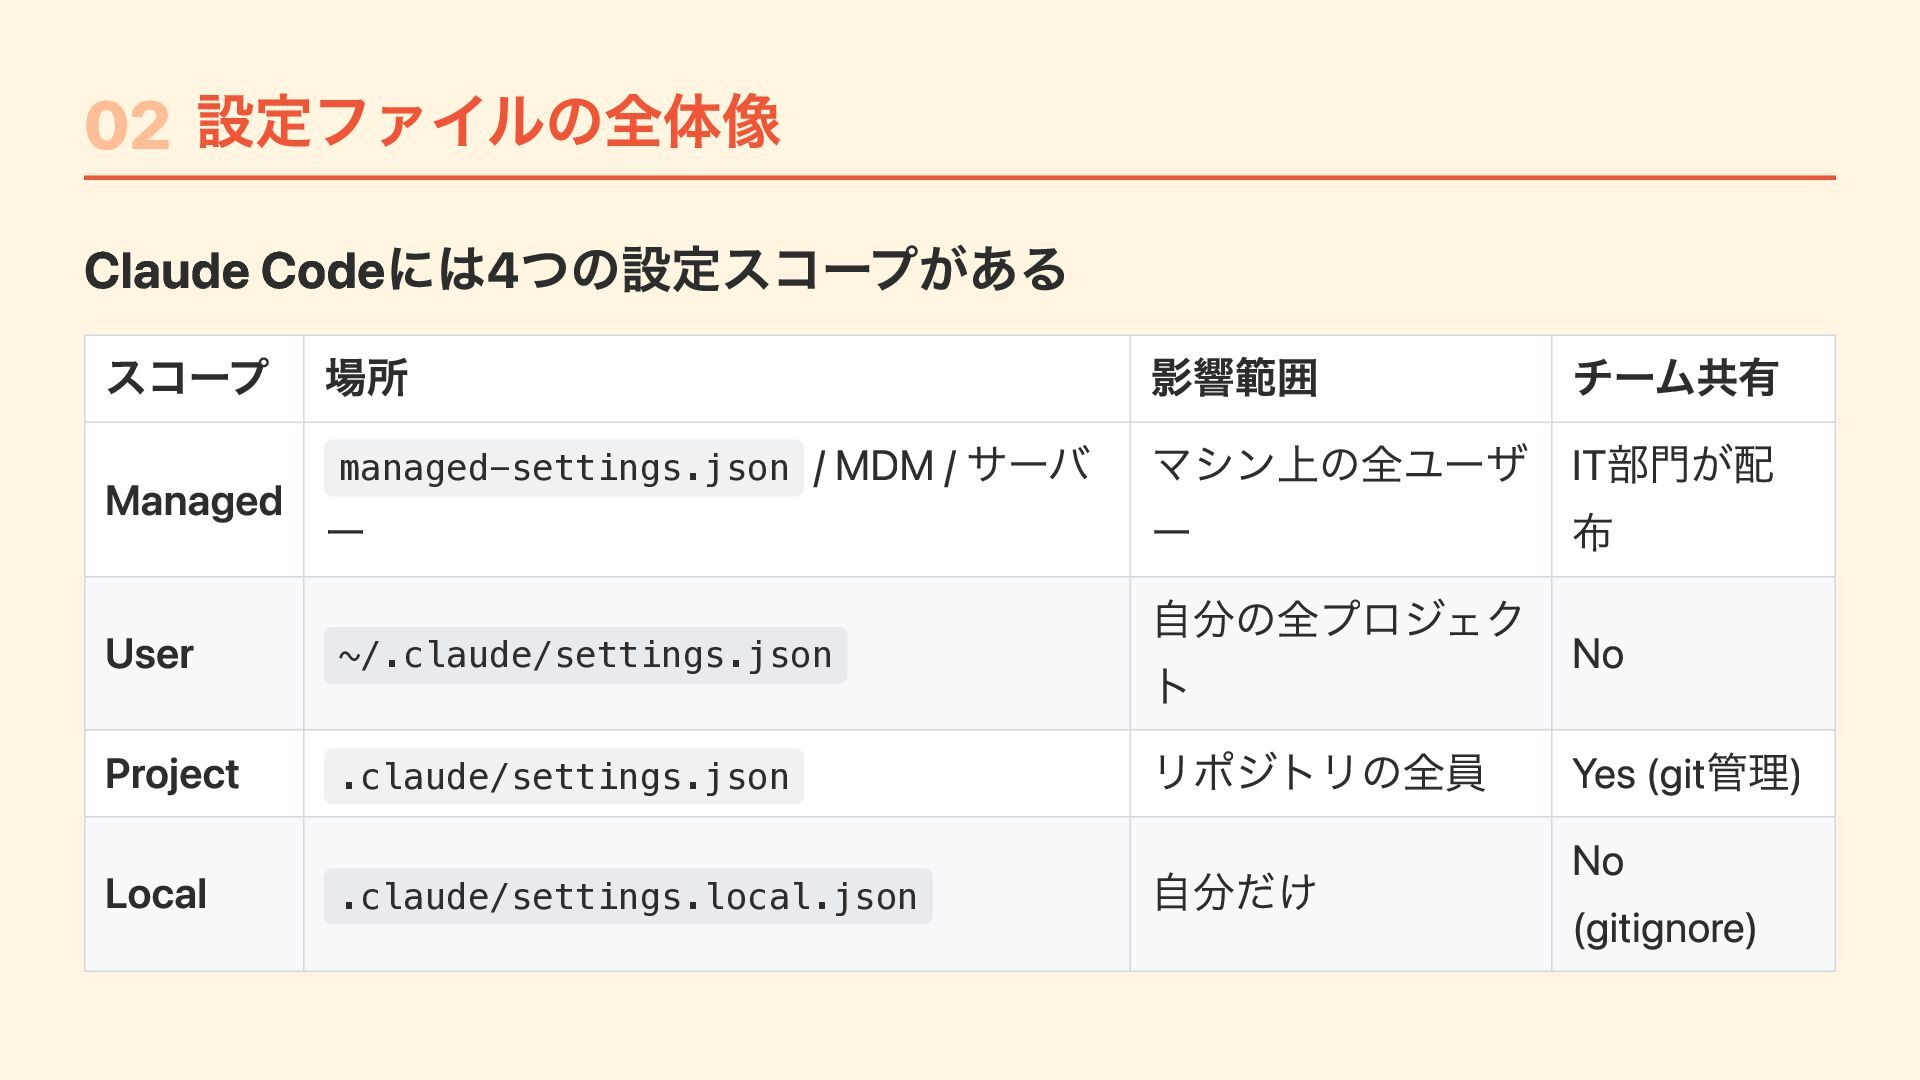Viewport: 1920px width, 1080px height.
Task: Select the Project scope row label
Action: [x=172, y=774]
